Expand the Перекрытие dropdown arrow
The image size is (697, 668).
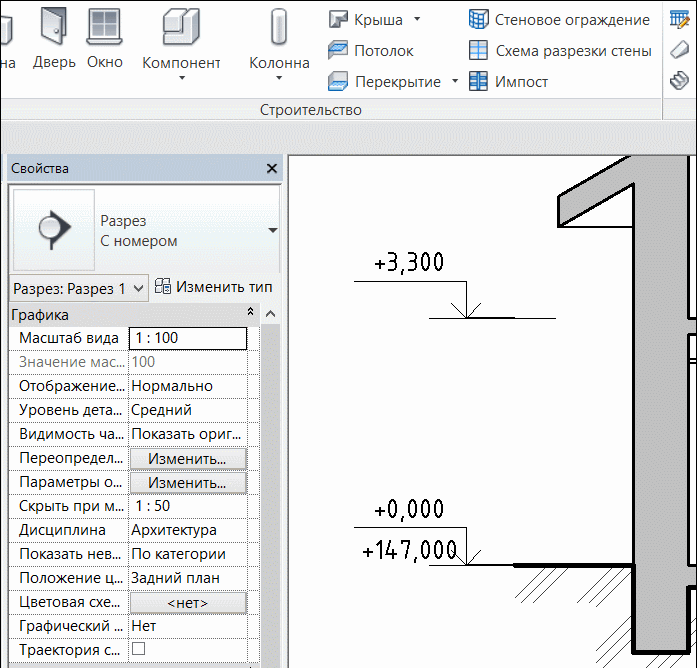[454, 81]
